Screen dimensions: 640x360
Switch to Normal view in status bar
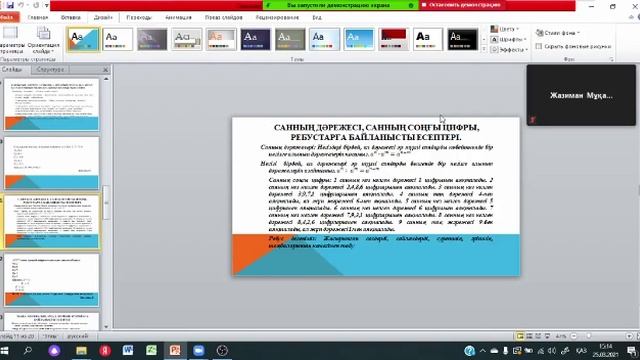520,336
